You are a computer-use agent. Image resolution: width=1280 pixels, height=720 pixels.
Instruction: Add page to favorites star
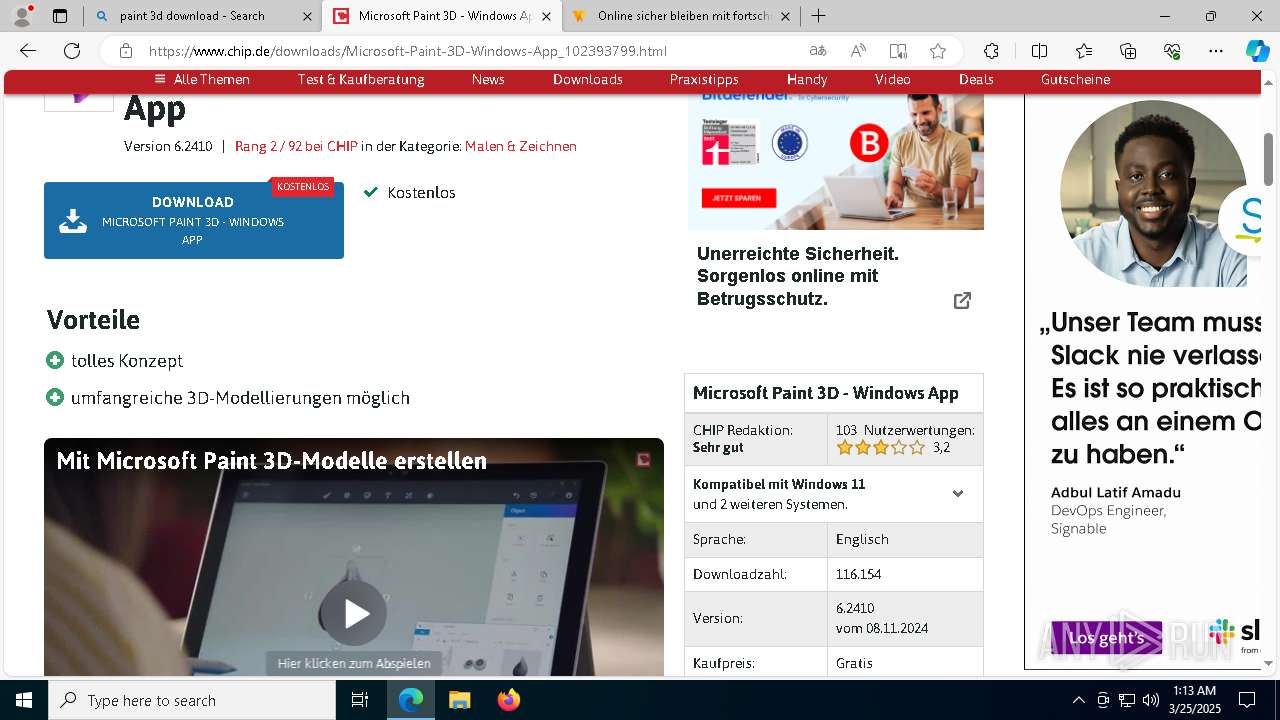(938, 51)
